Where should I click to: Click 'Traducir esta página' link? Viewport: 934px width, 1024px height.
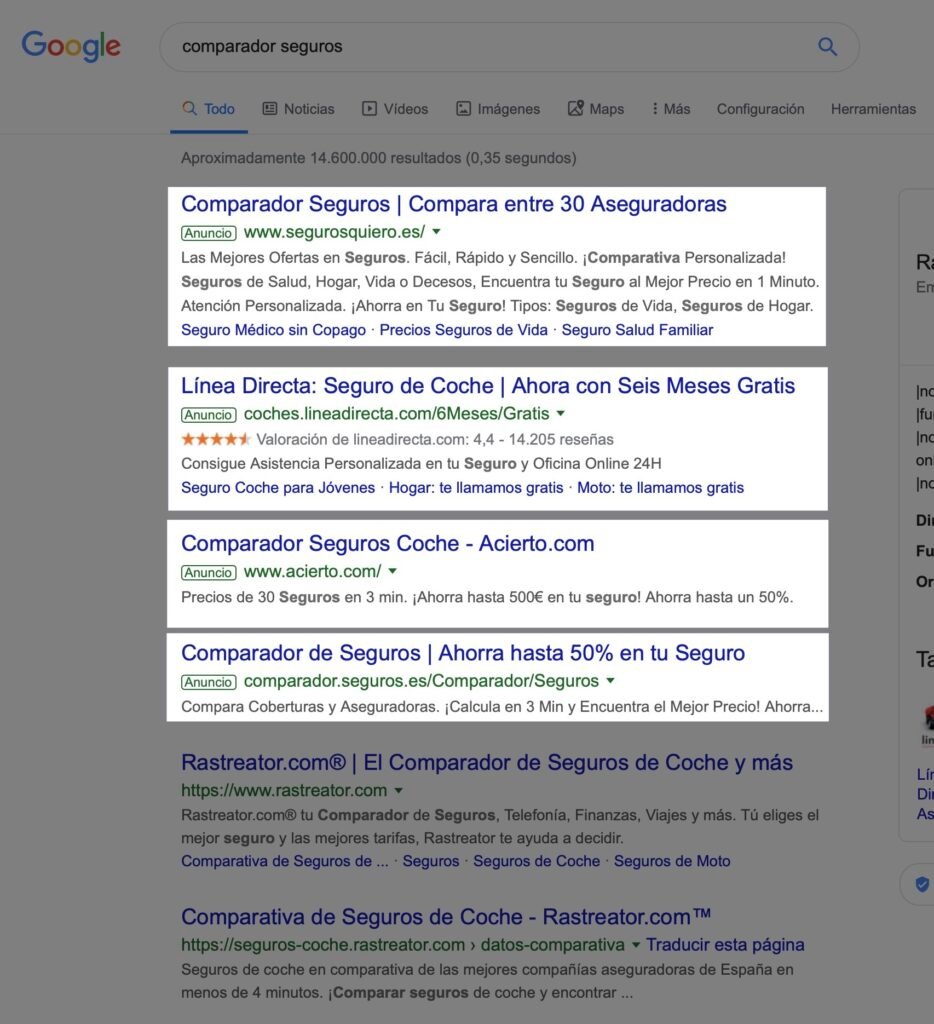point(725,945)
